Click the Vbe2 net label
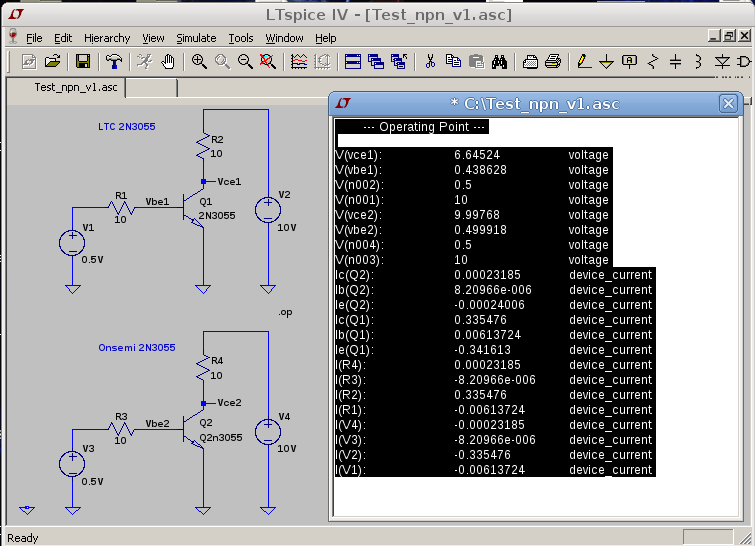The width and height of the screenshot is (755, 546). click(157, 424)
